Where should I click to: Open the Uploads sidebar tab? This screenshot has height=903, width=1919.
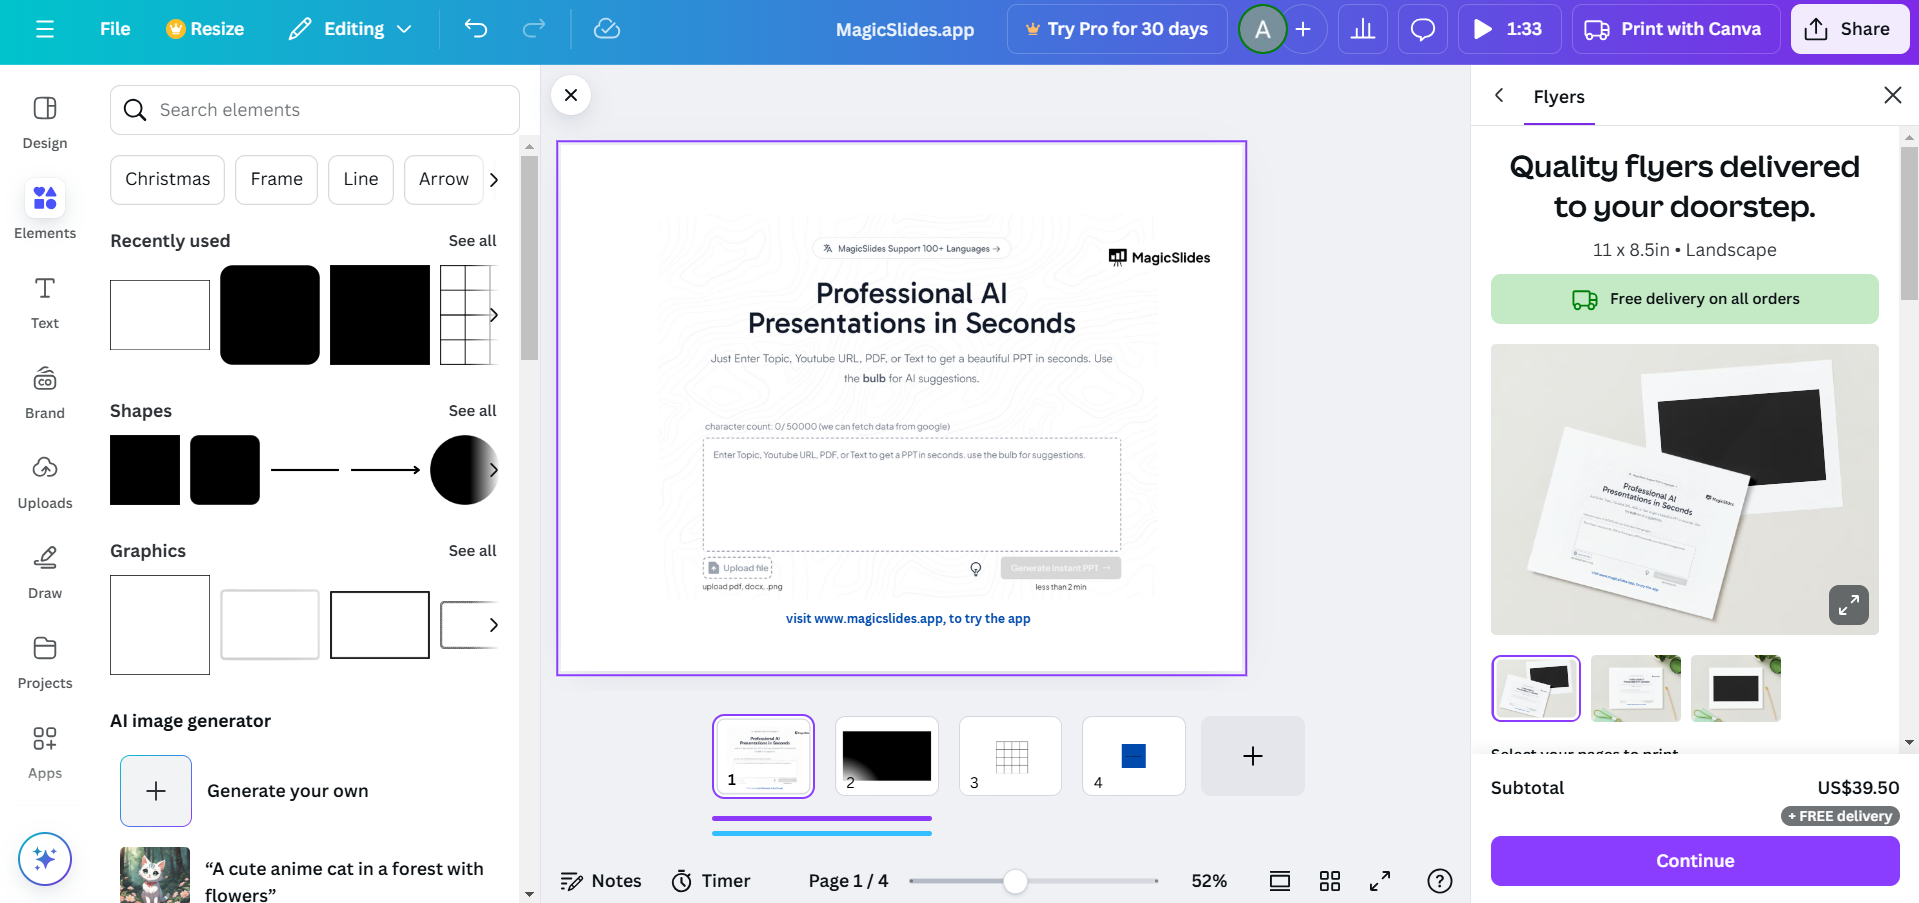point(45,482)
